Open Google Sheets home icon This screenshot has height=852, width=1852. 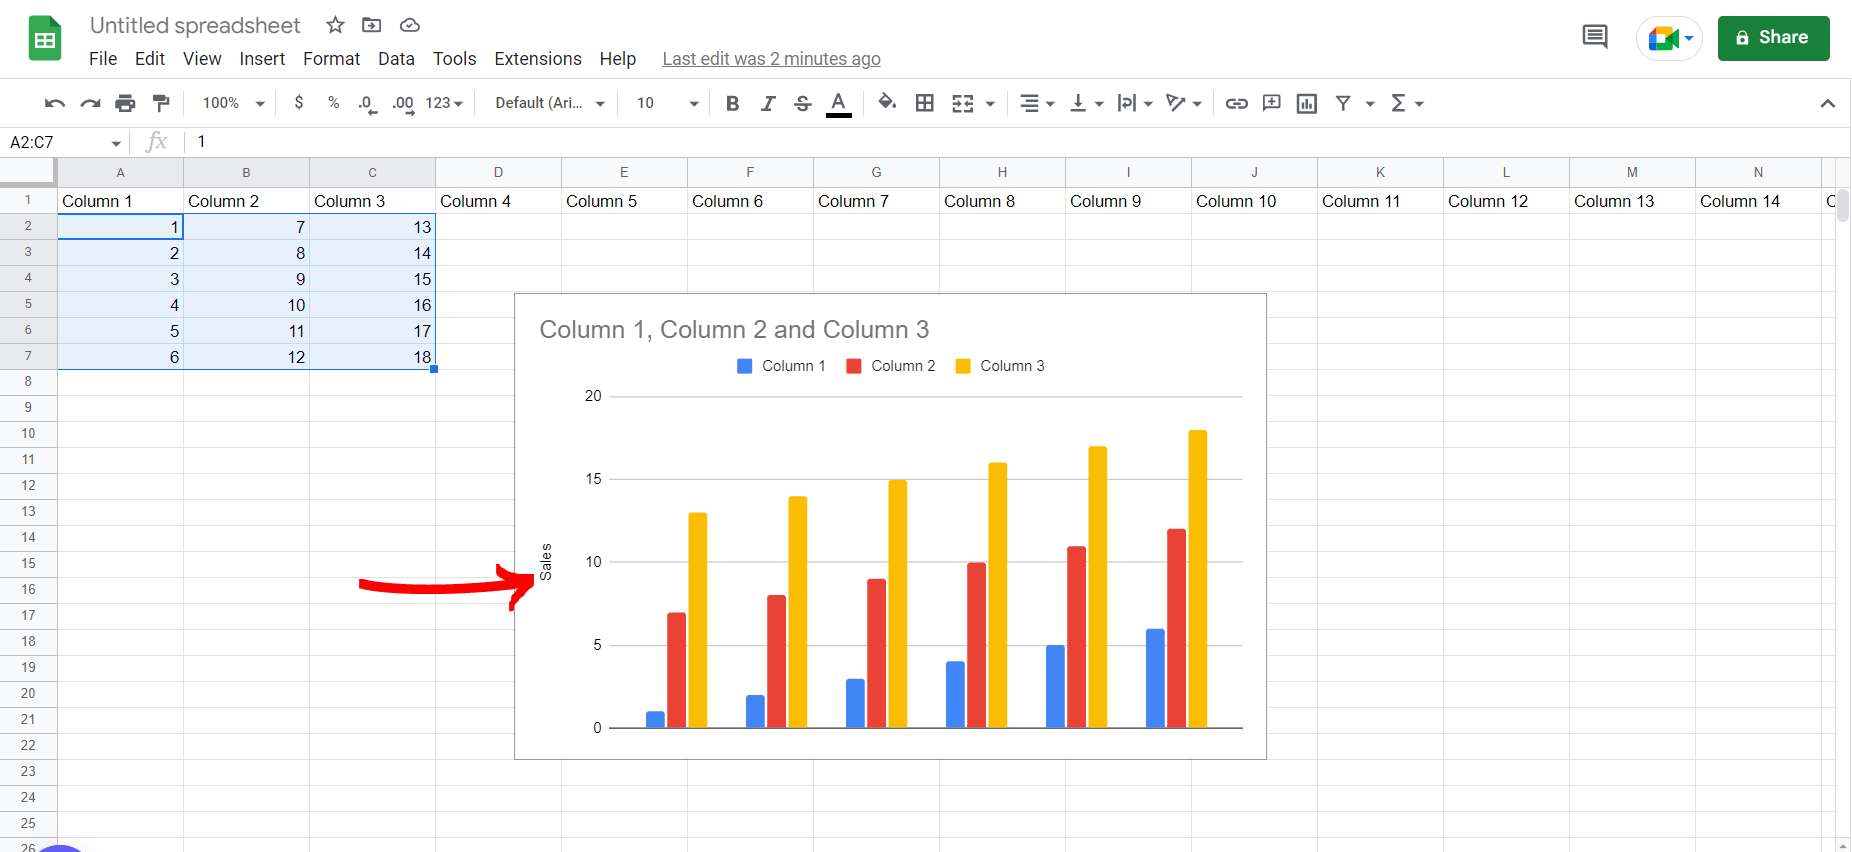click(45, 39)
